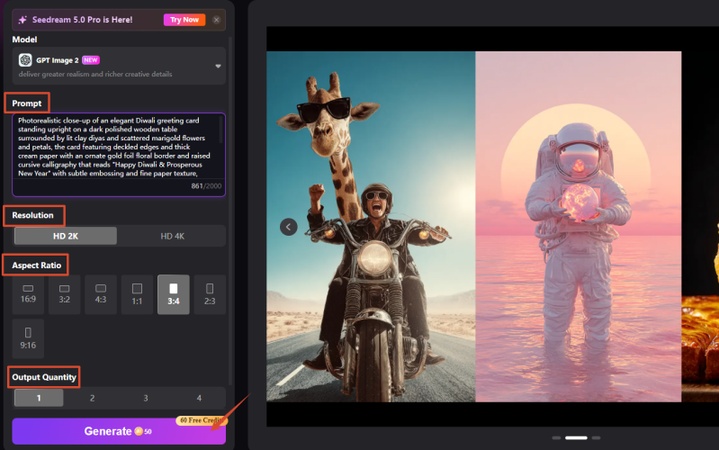Click the NEW badge beside GPT Image 2
This screenshot has width=719, height=450.
point(91,60)
